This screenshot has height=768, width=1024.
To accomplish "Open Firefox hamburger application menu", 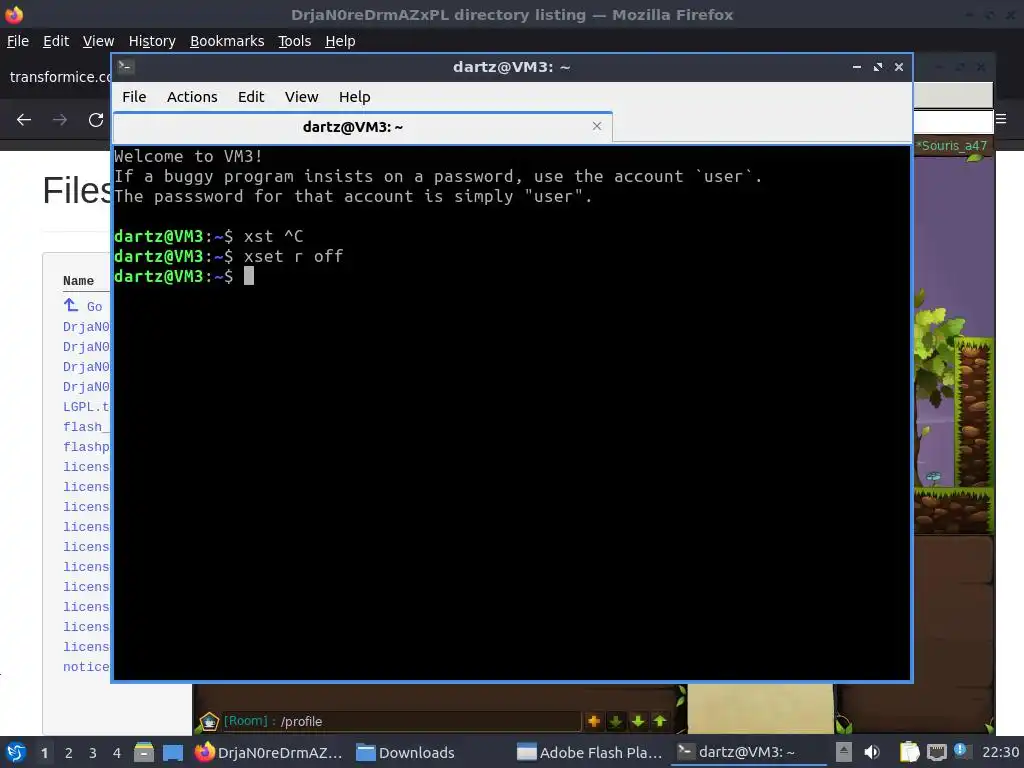I will 1000,119.
